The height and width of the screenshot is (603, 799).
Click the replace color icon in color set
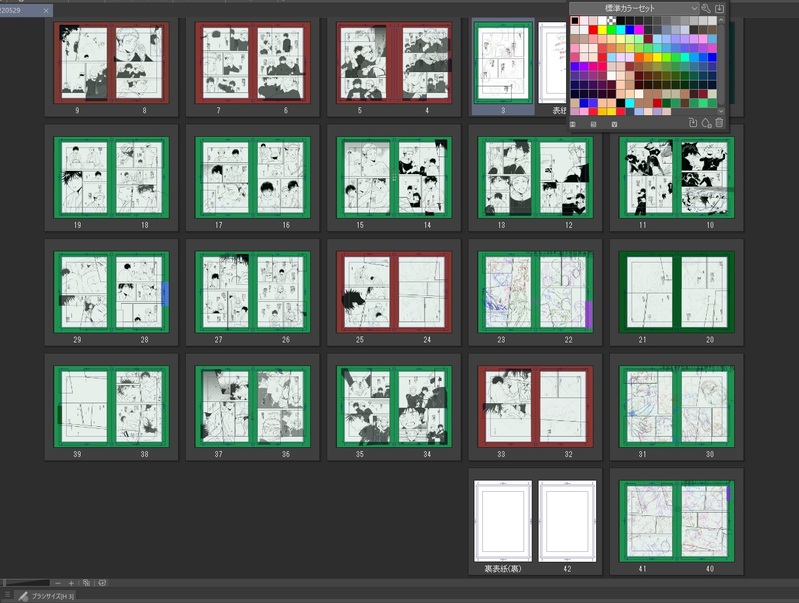tap(693, 123)
